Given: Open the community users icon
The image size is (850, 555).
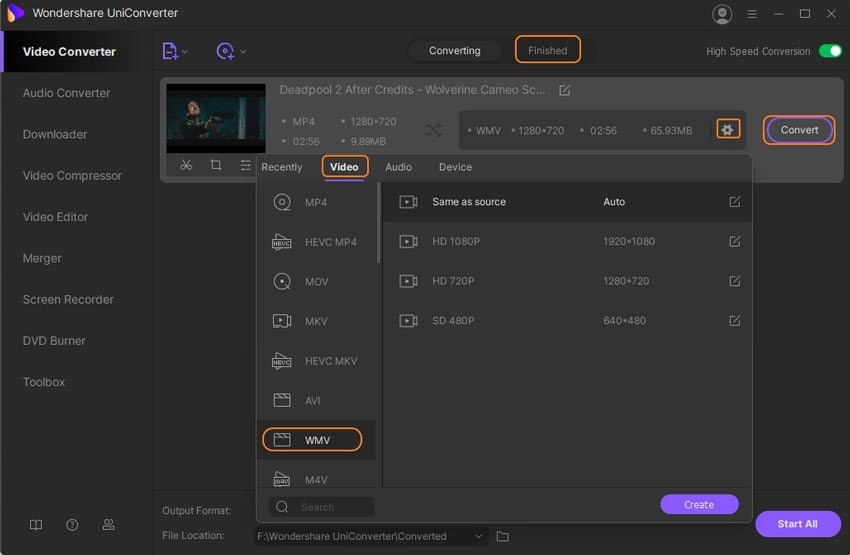Looking at the screenshot, I should [108, 525].
